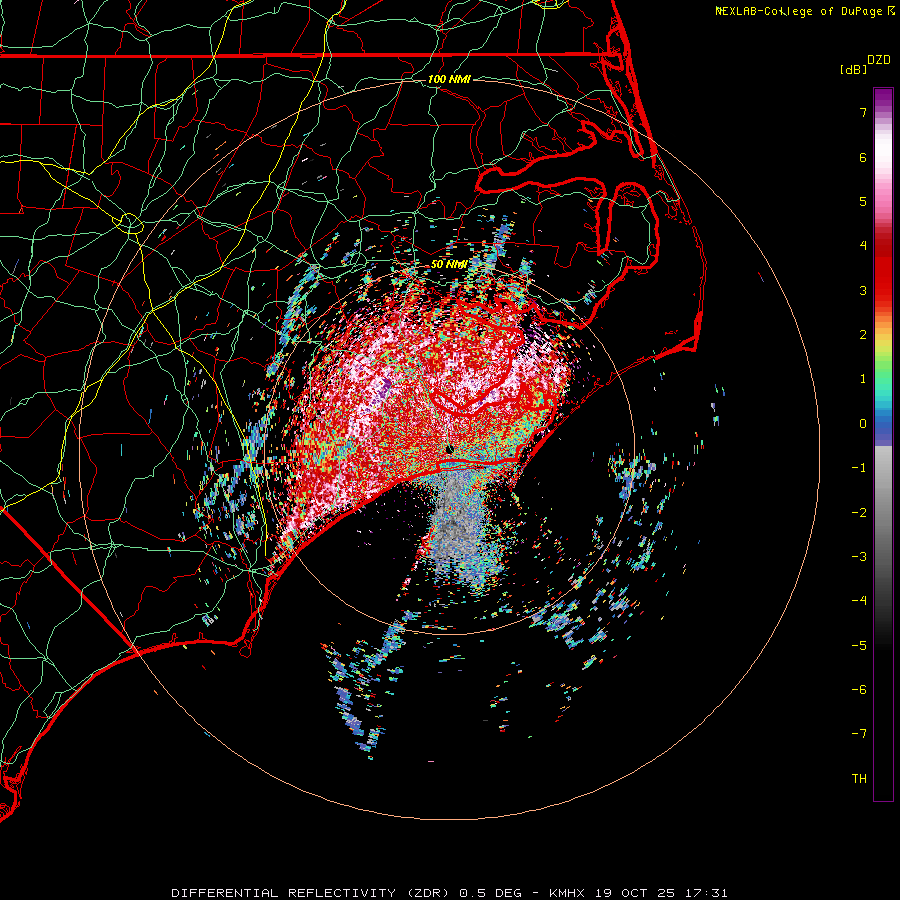Click the -3 value on the color scale

(859, 557)
